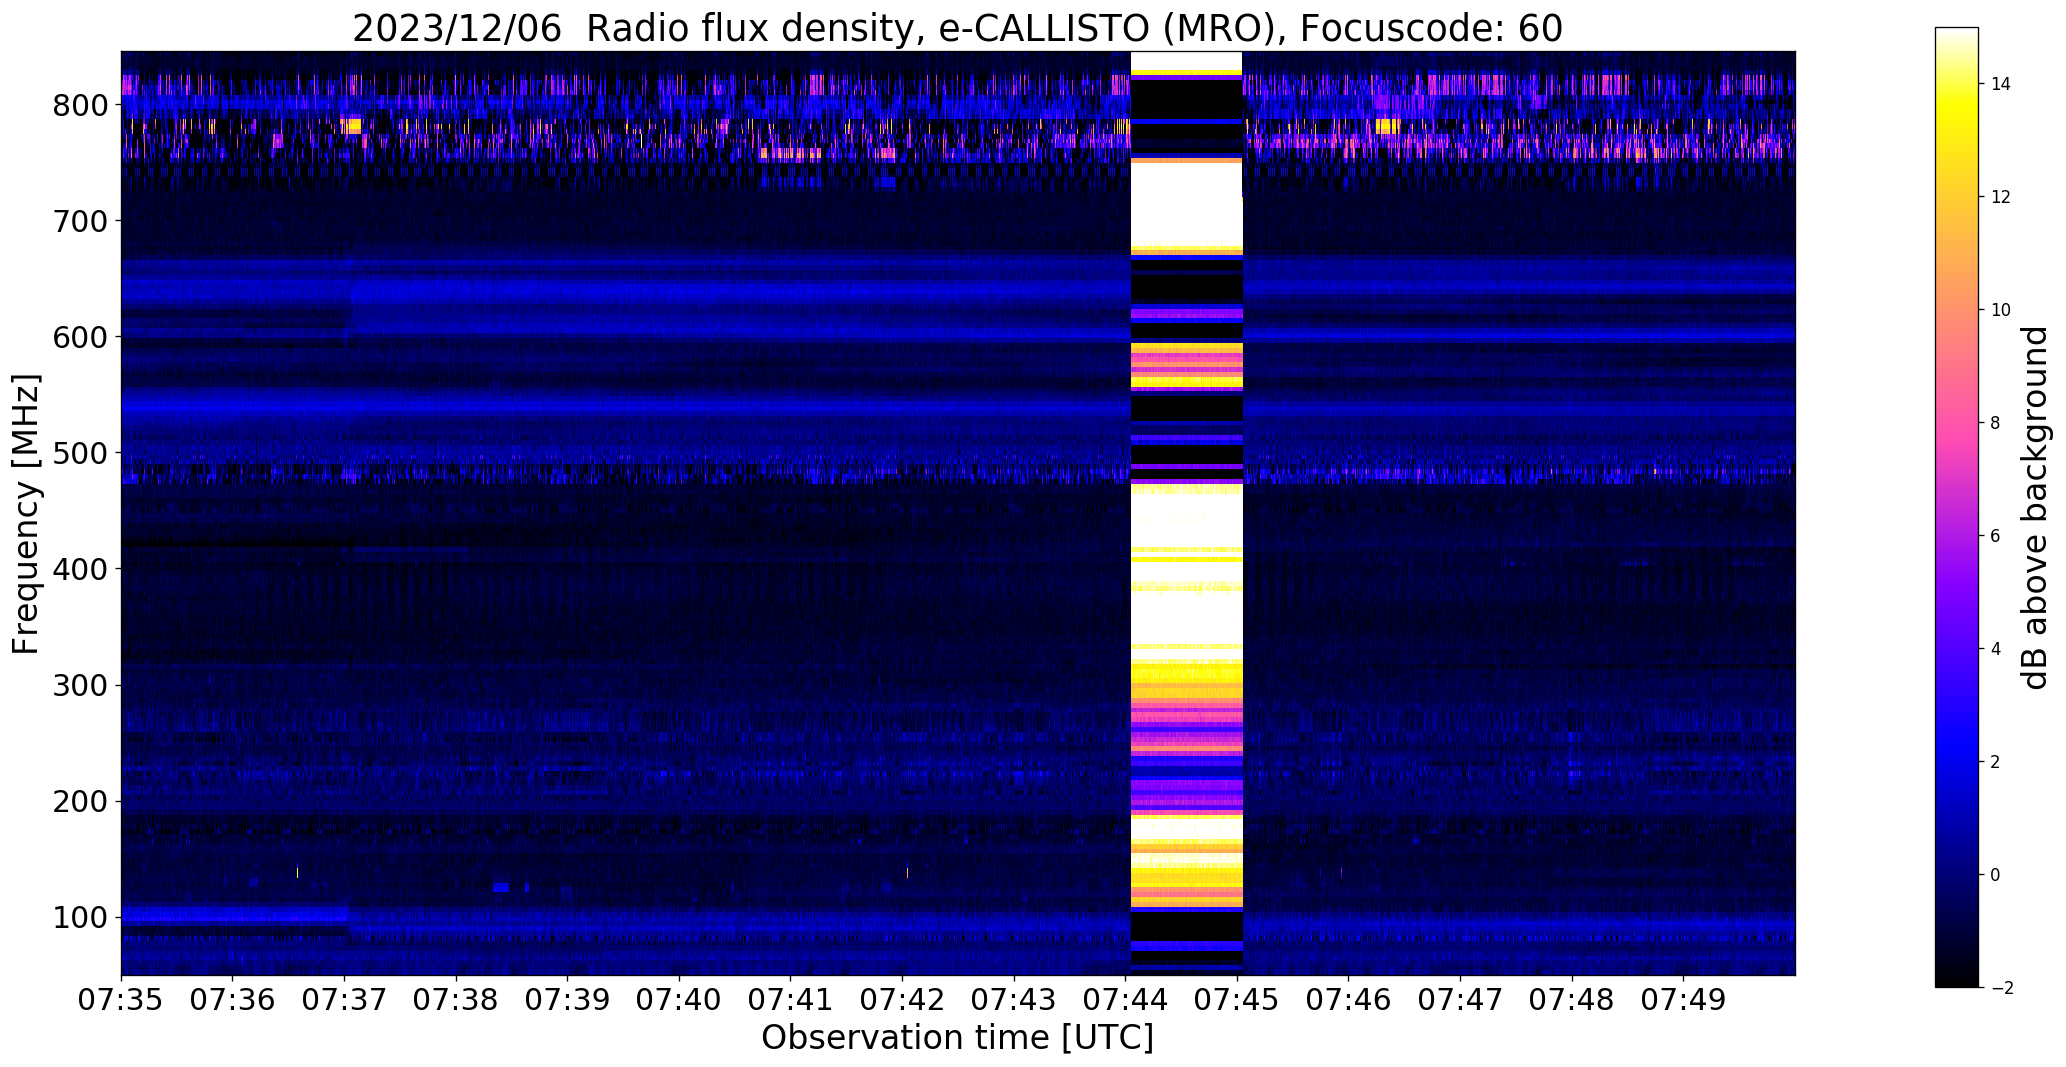Click the bright saturated burst column at 07:44

[1186, 513]
